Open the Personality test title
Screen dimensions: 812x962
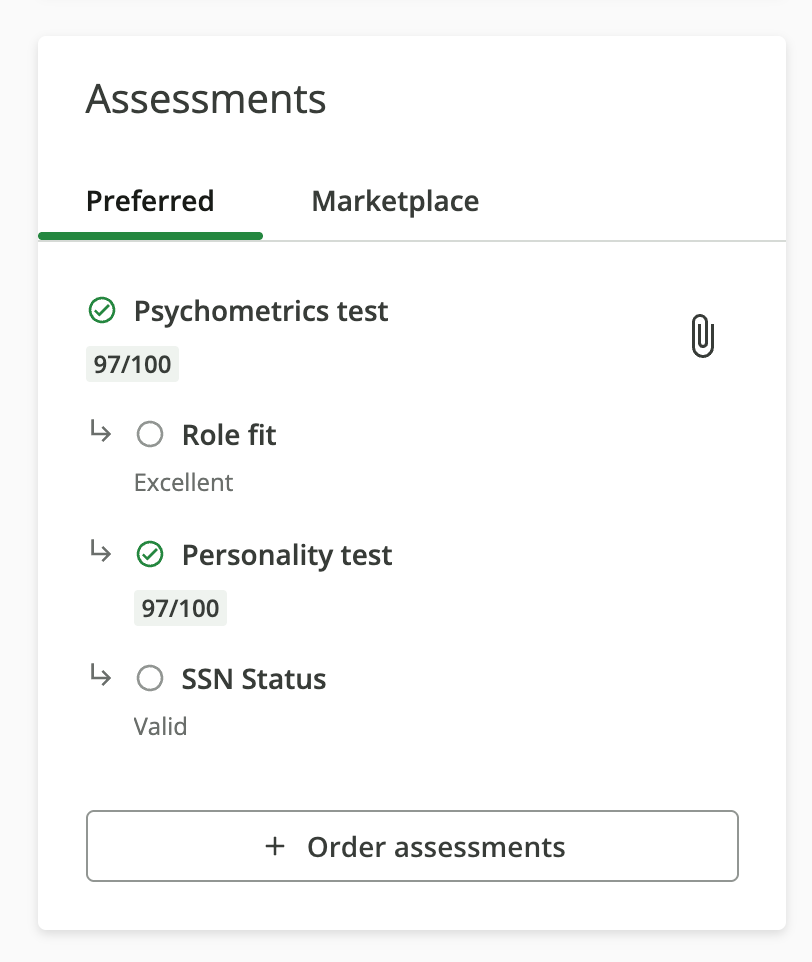pyautogui.click(x=287, y=555)
